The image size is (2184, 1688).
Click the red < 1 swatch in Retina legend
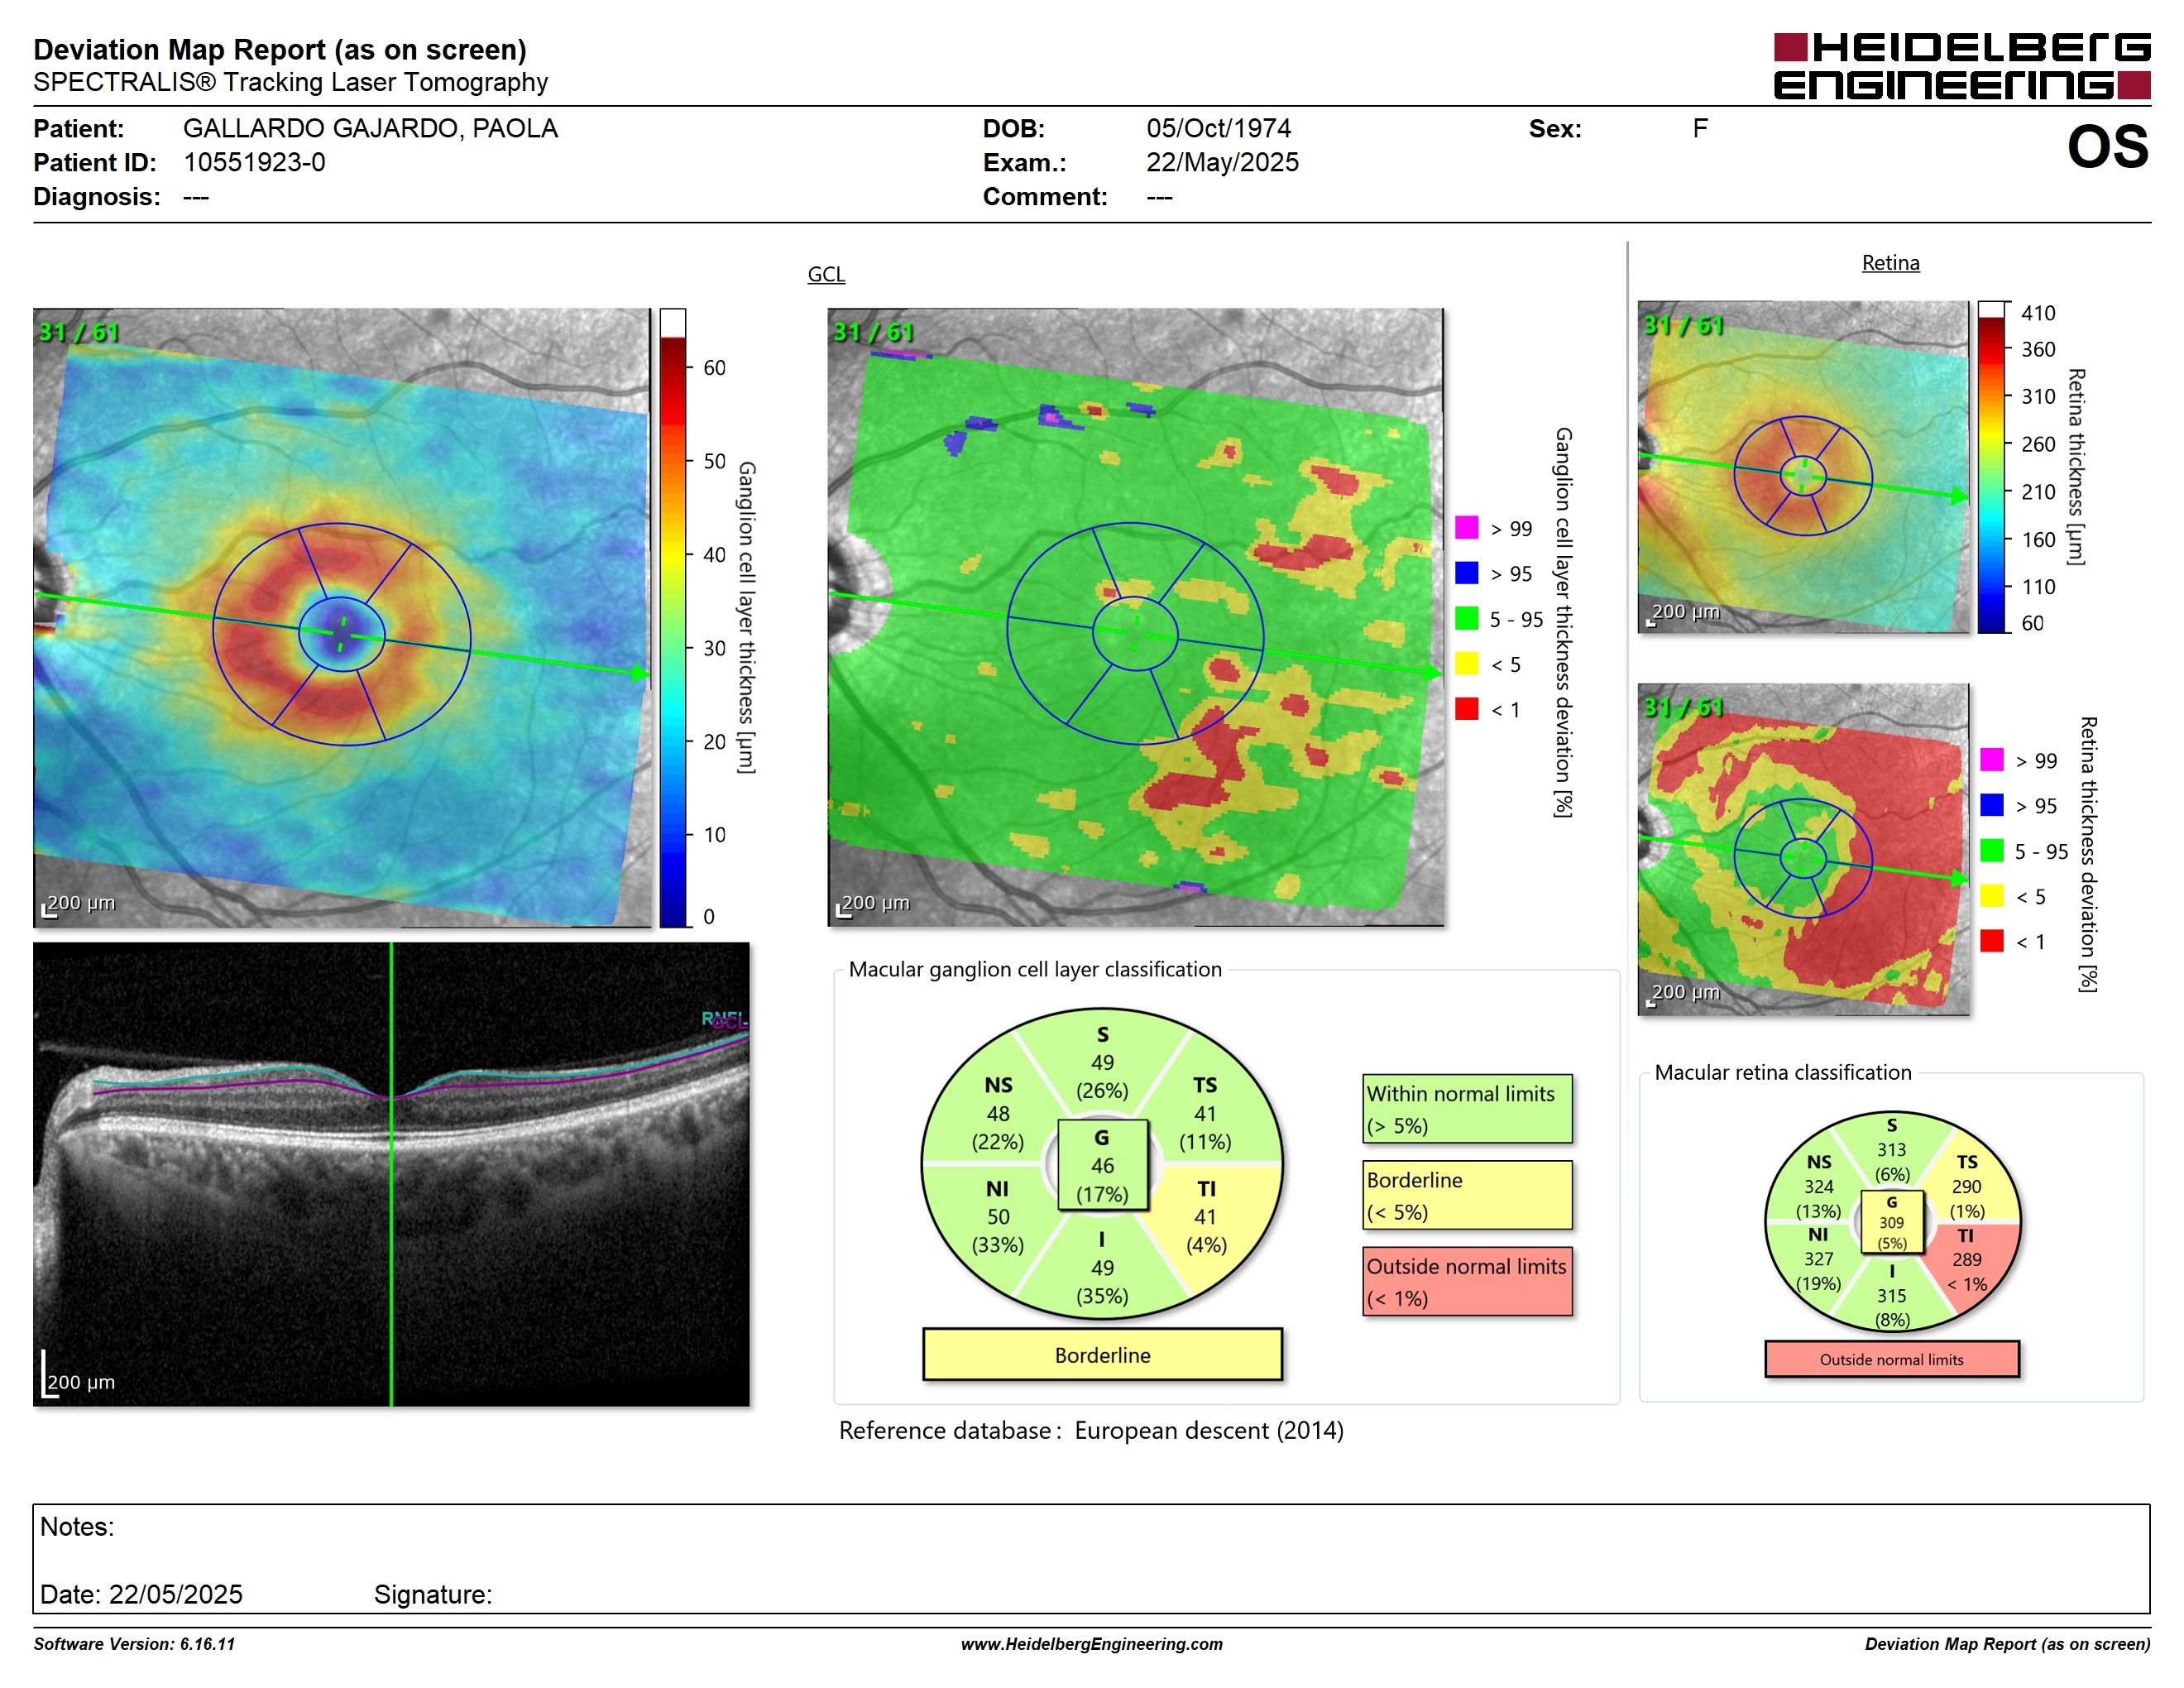click(1992, 940)
